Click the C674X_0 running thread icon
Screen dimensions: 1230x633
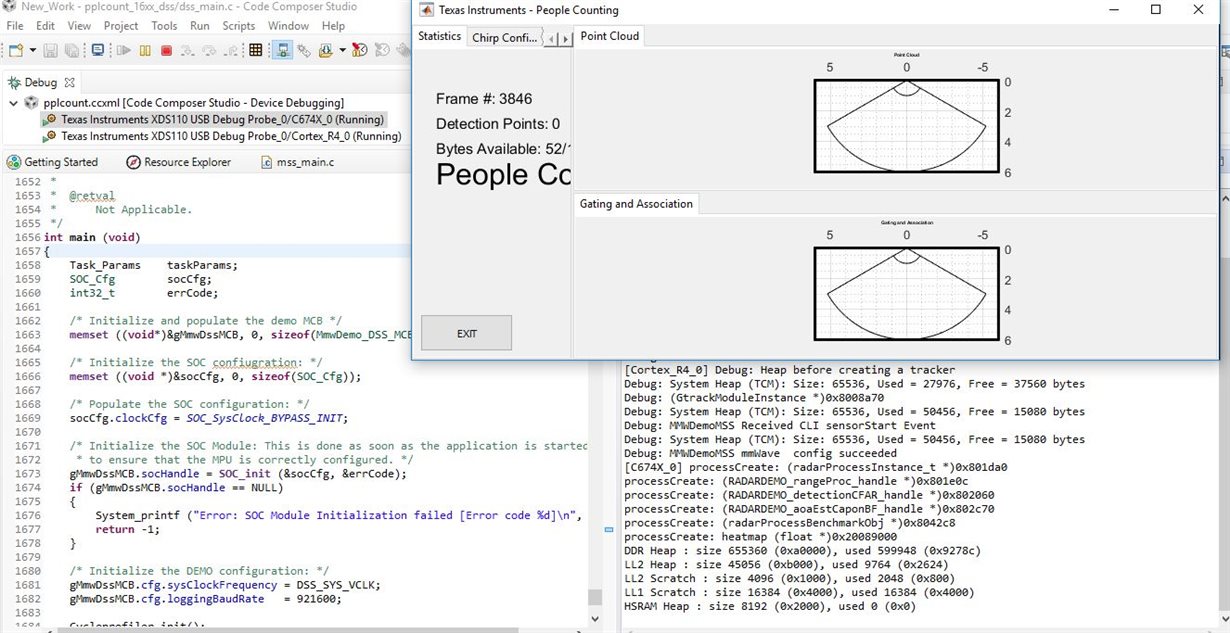pyautogui.click(x=50, y=119)
